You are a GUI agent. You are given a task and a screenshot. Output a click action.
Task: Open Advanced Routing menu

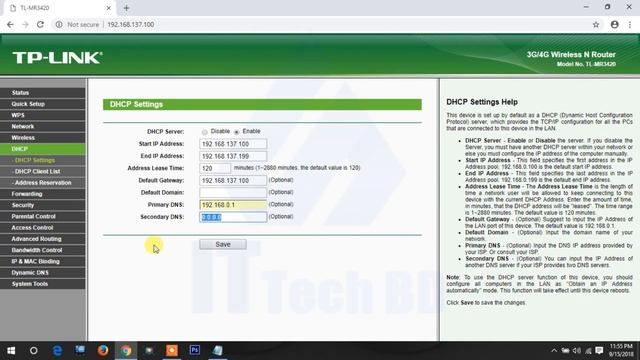click(43, 239)
